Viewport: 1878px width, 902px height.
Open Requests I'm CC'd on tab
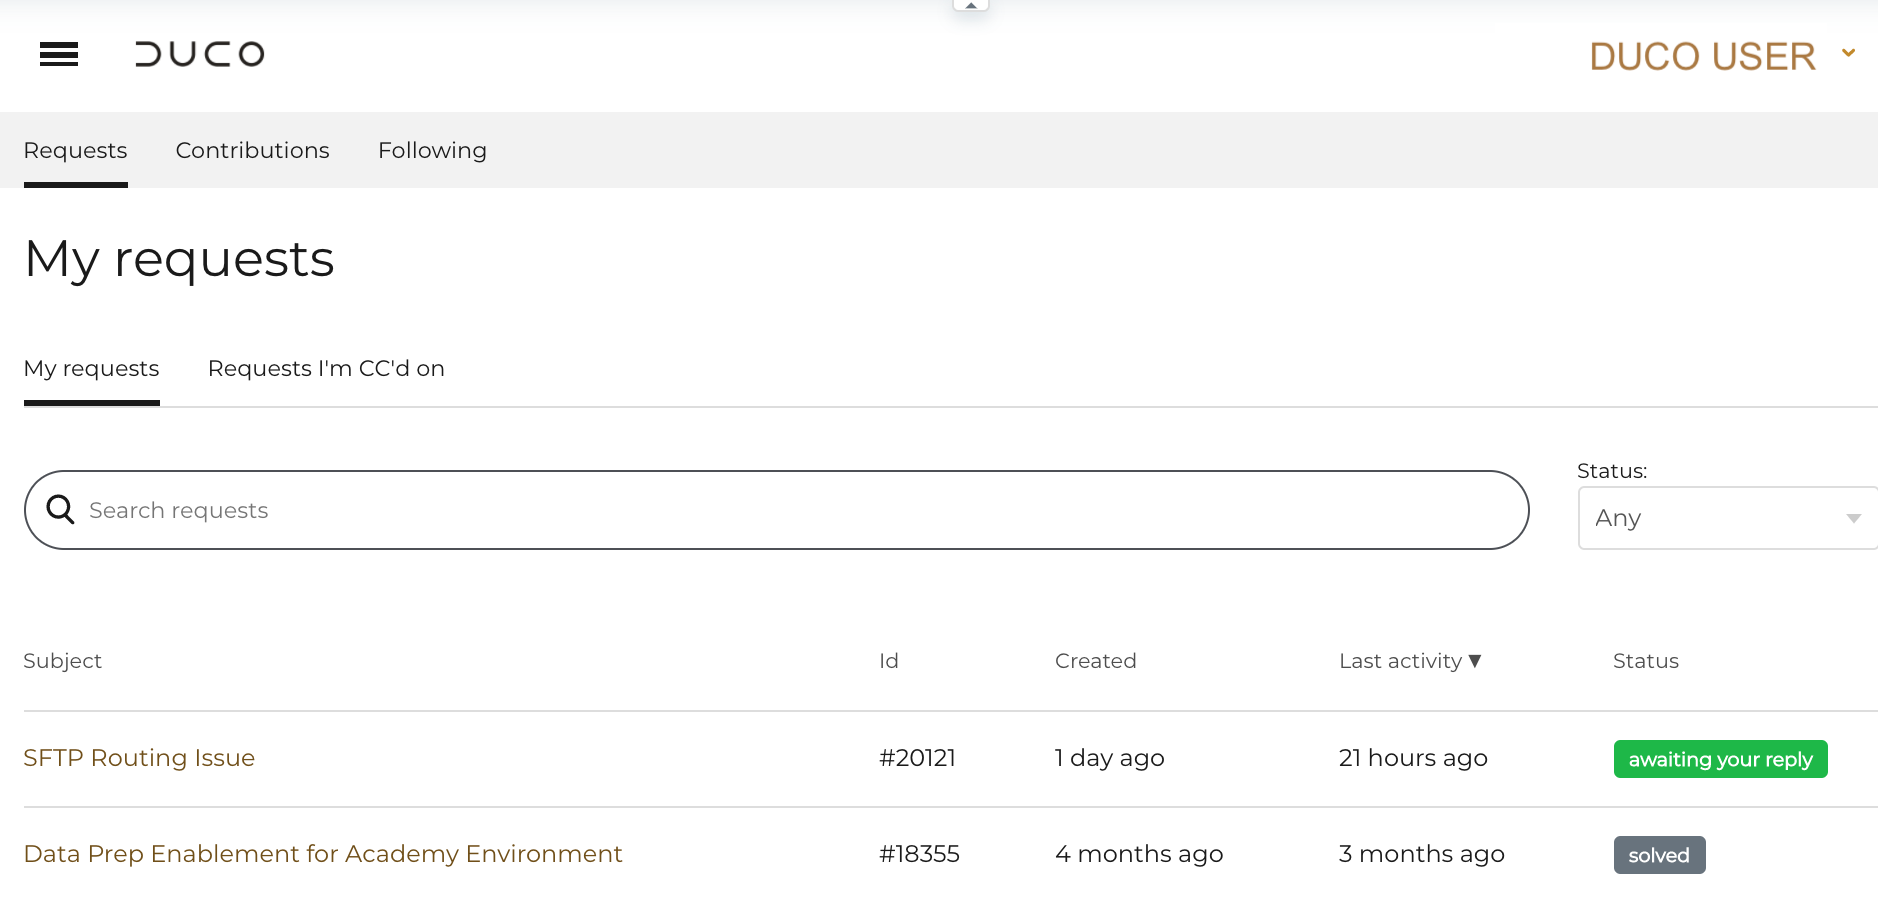[x=326, y=368]
